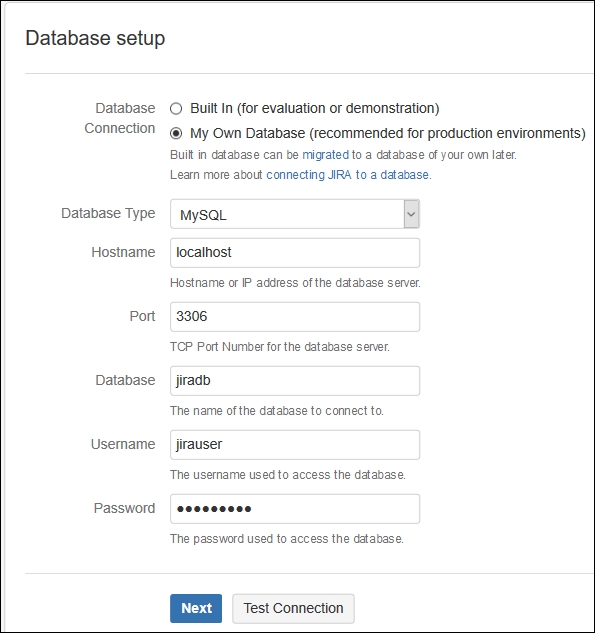Select the Built In database radio button
595x633 pixels.
click(x=176, y=109)
